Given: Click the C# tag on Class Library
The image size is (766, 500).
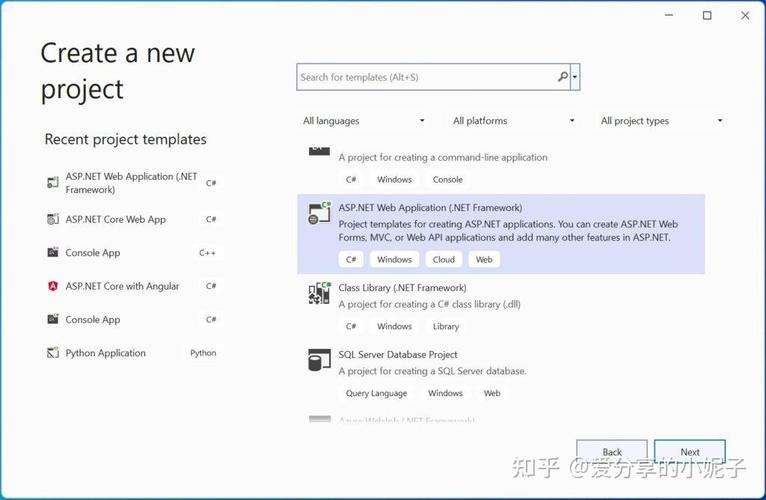Looking at the screenshot, I should [351, 326].
